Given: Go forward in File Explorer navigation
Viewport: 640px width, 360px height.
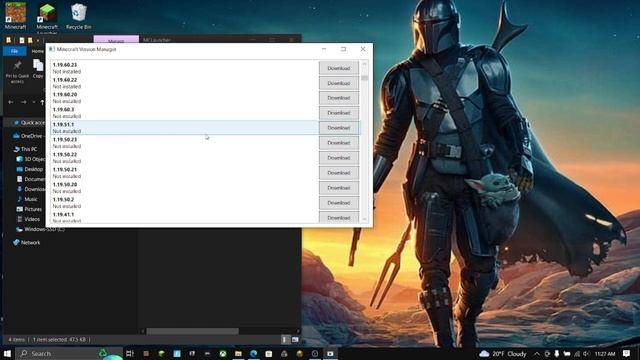Looking at the screenshot, I should (x=24, y=102).
